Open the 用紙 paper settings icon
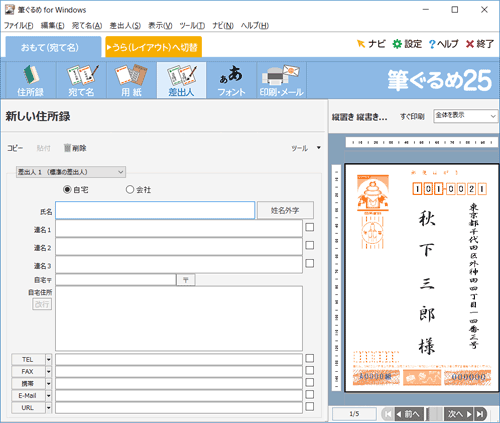This screenshot has height=423, width=500. 131,80
